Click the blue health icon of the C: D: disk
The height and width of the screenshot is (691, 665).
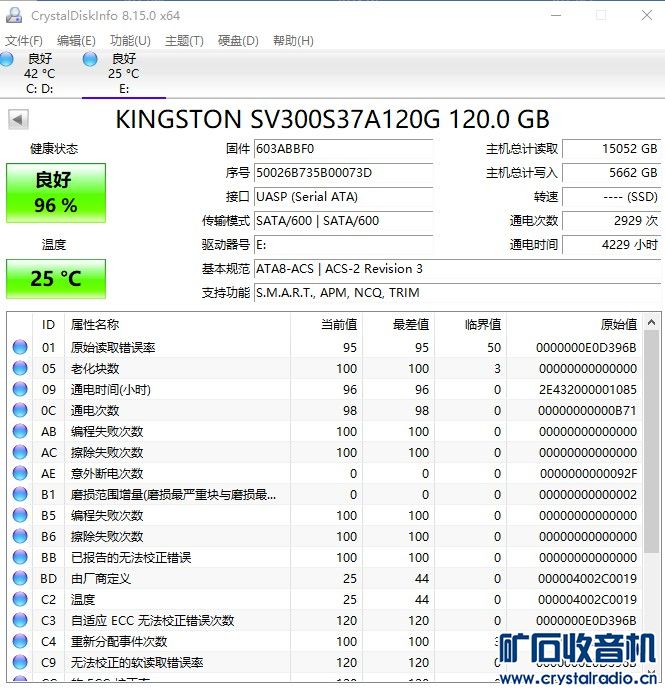click(6, 59)
